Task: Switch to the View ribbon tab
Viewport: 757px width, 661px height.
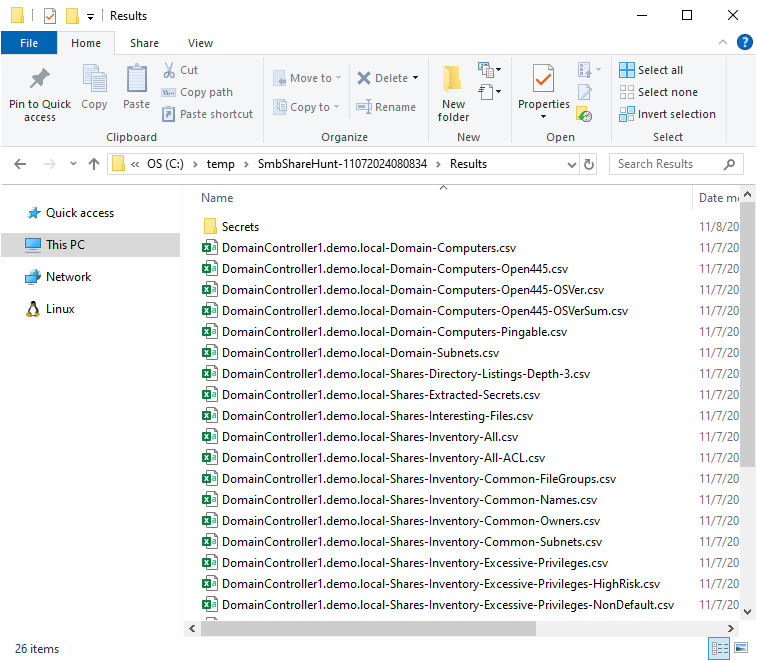Action: click(200, 43)
